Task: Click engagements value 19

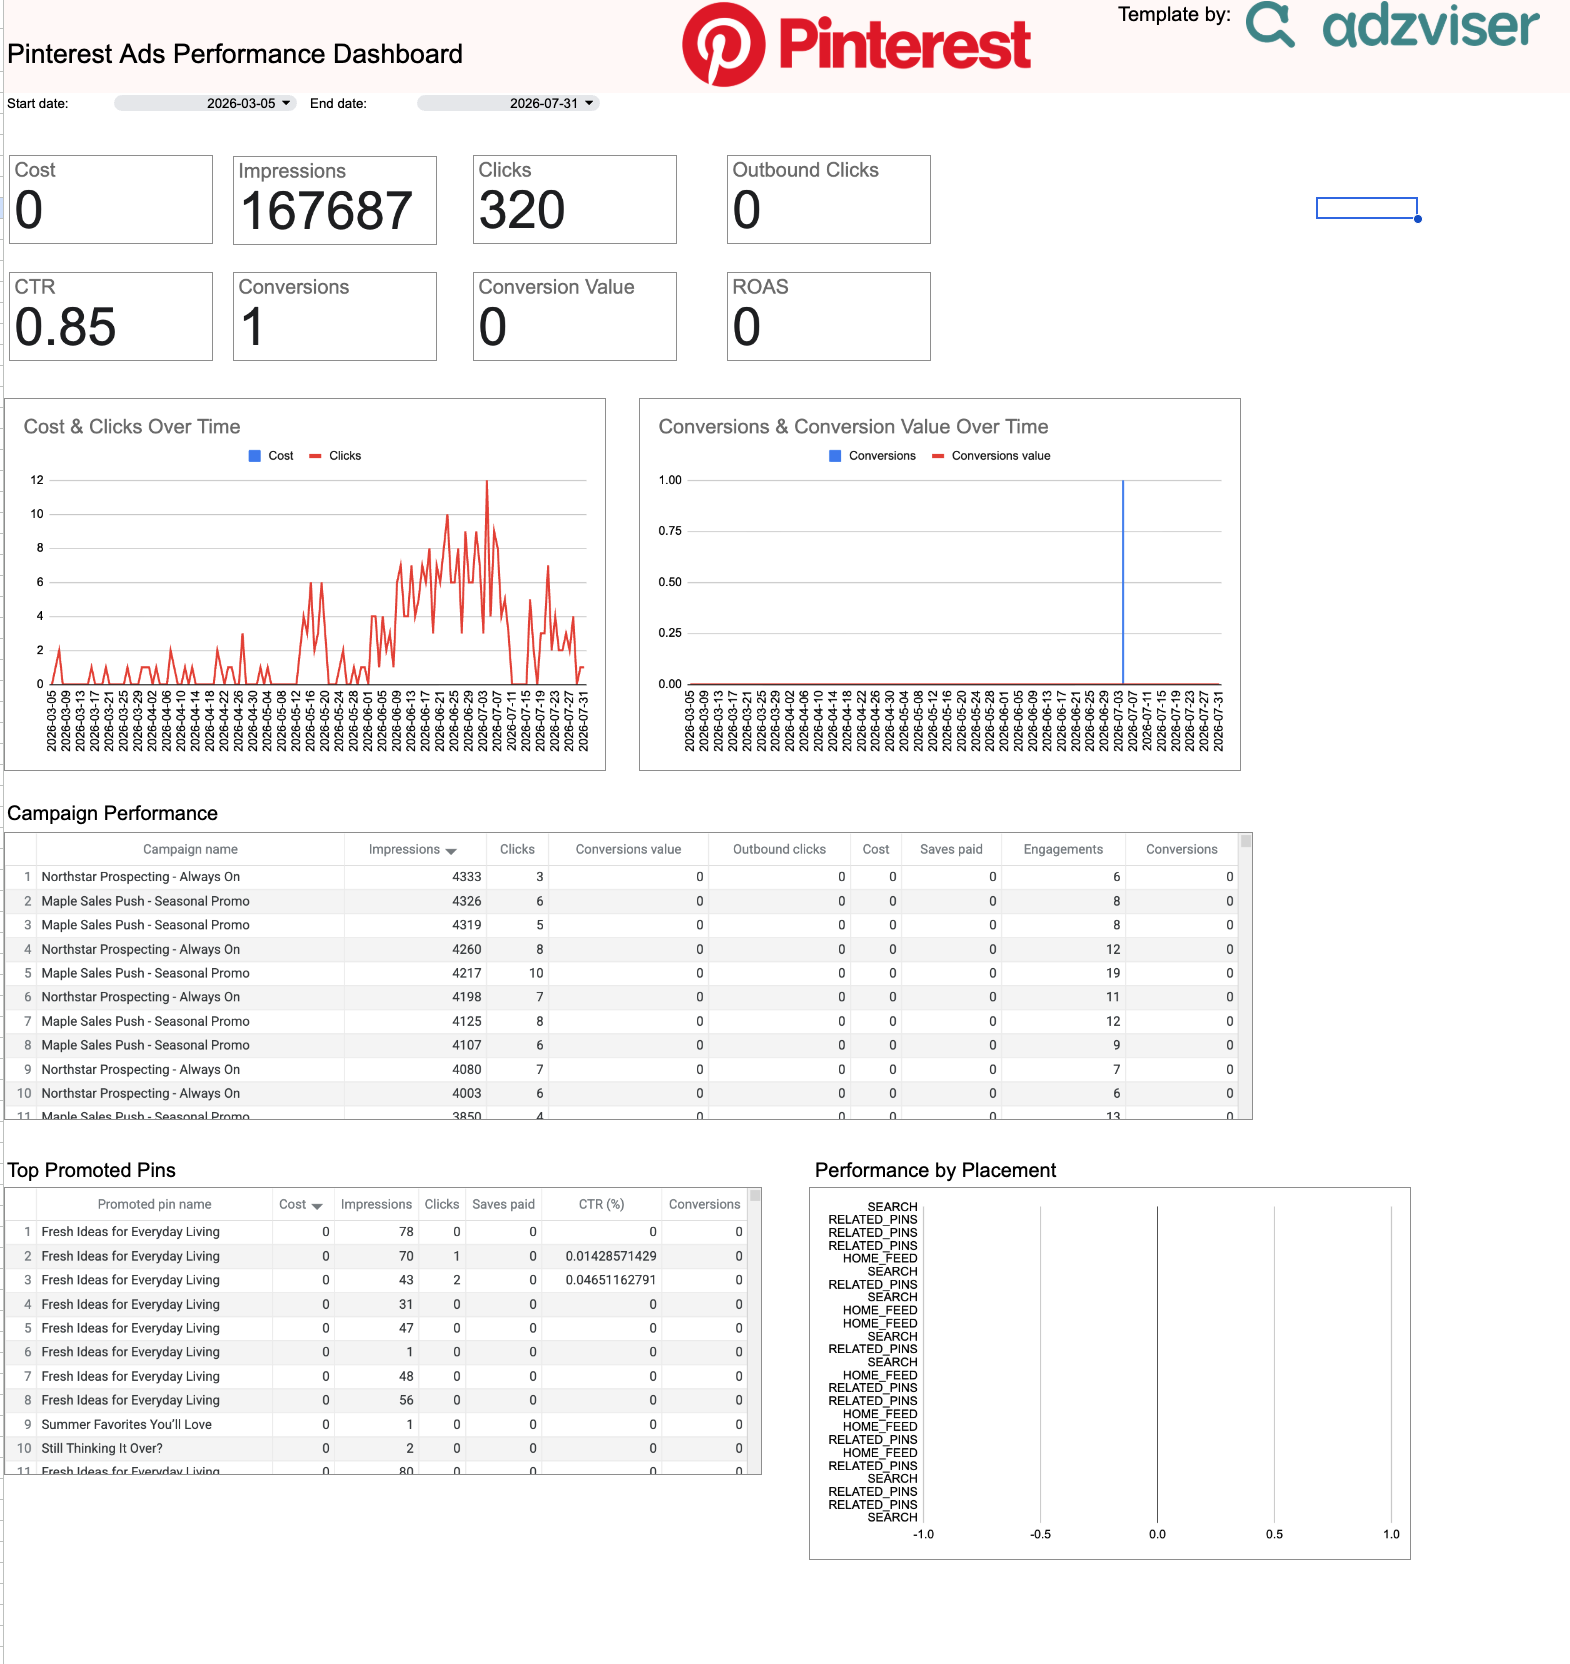Action: 1113,973
